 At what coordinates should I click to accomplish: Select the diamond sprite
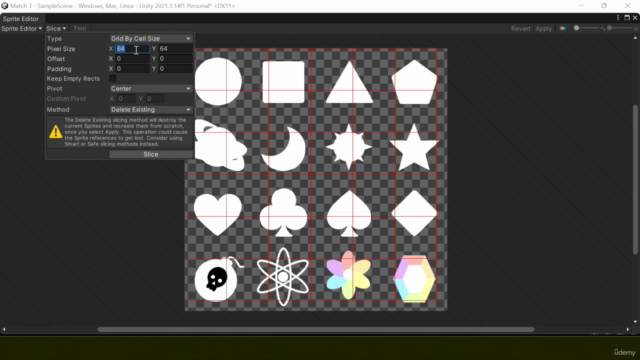coord(414,213)
